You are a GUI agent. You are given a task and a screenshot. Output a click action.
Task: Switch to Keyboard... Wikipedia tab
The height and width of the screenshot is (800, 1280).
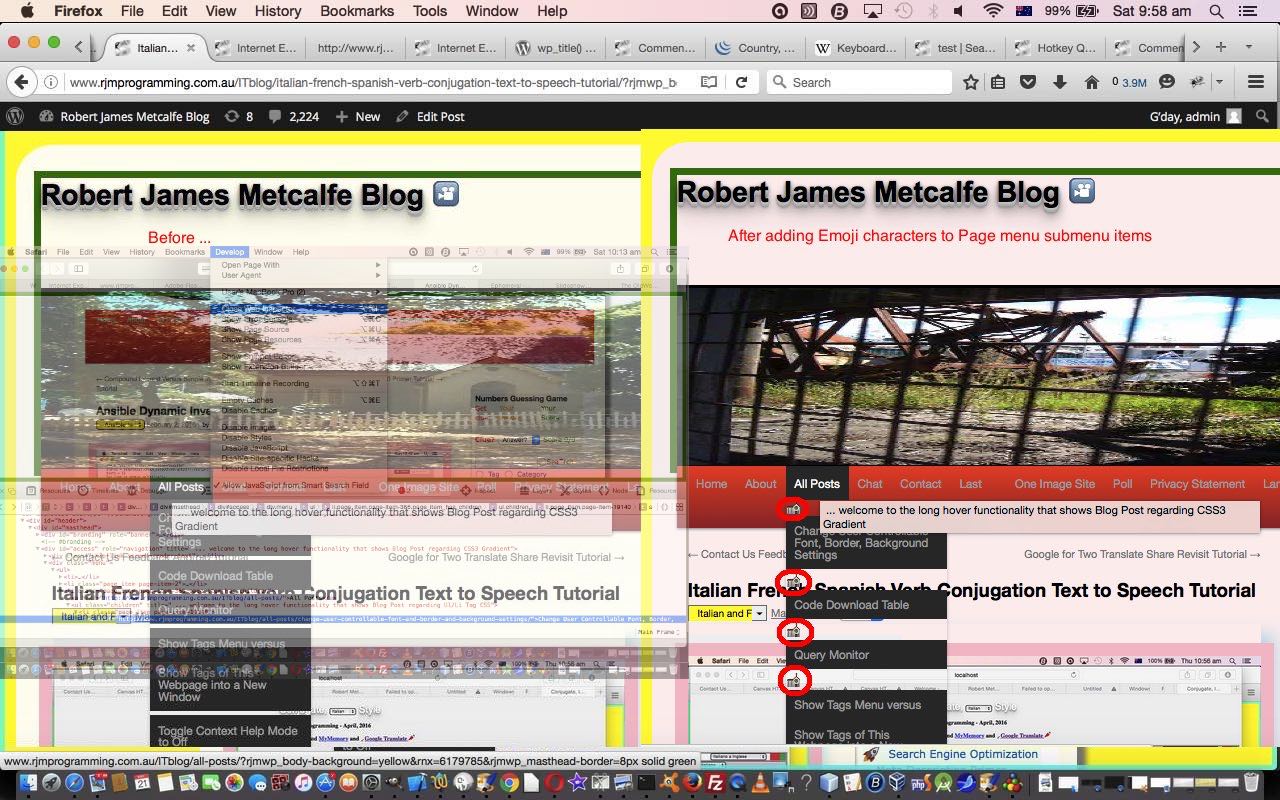click(856, 47)
